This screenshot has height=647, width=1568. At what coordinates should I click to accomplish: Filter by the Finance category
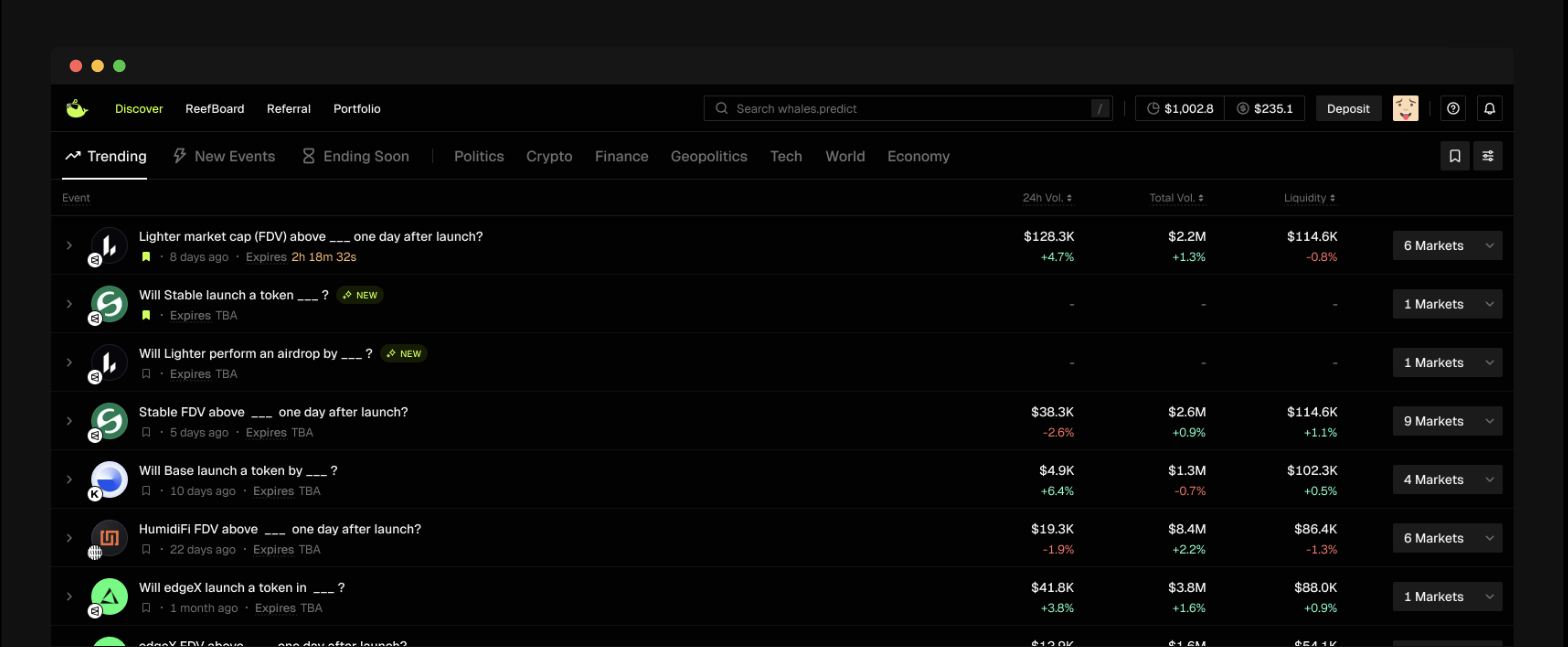click(x=622, y=156)
